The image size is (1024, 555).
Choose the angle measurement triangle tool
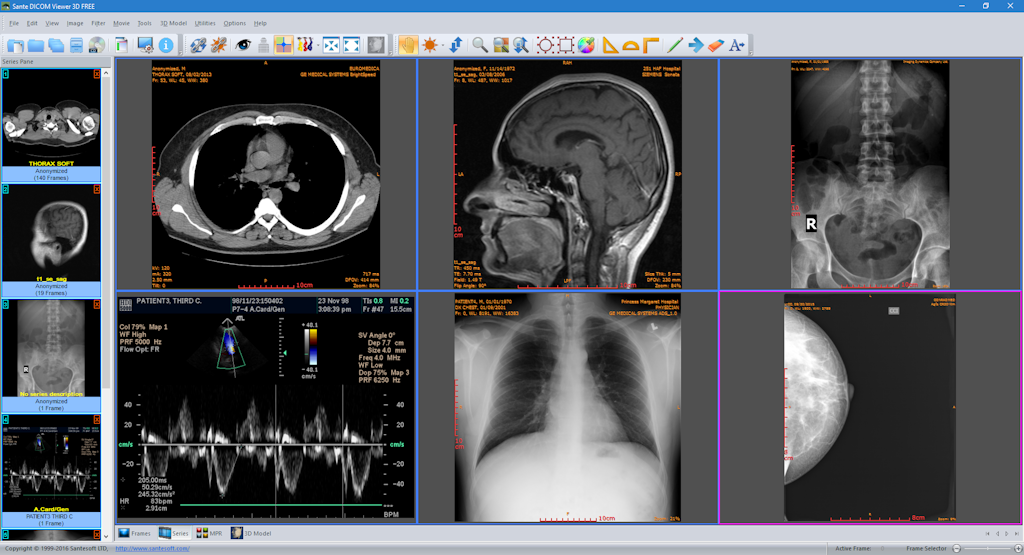click(x=611, y=45)
